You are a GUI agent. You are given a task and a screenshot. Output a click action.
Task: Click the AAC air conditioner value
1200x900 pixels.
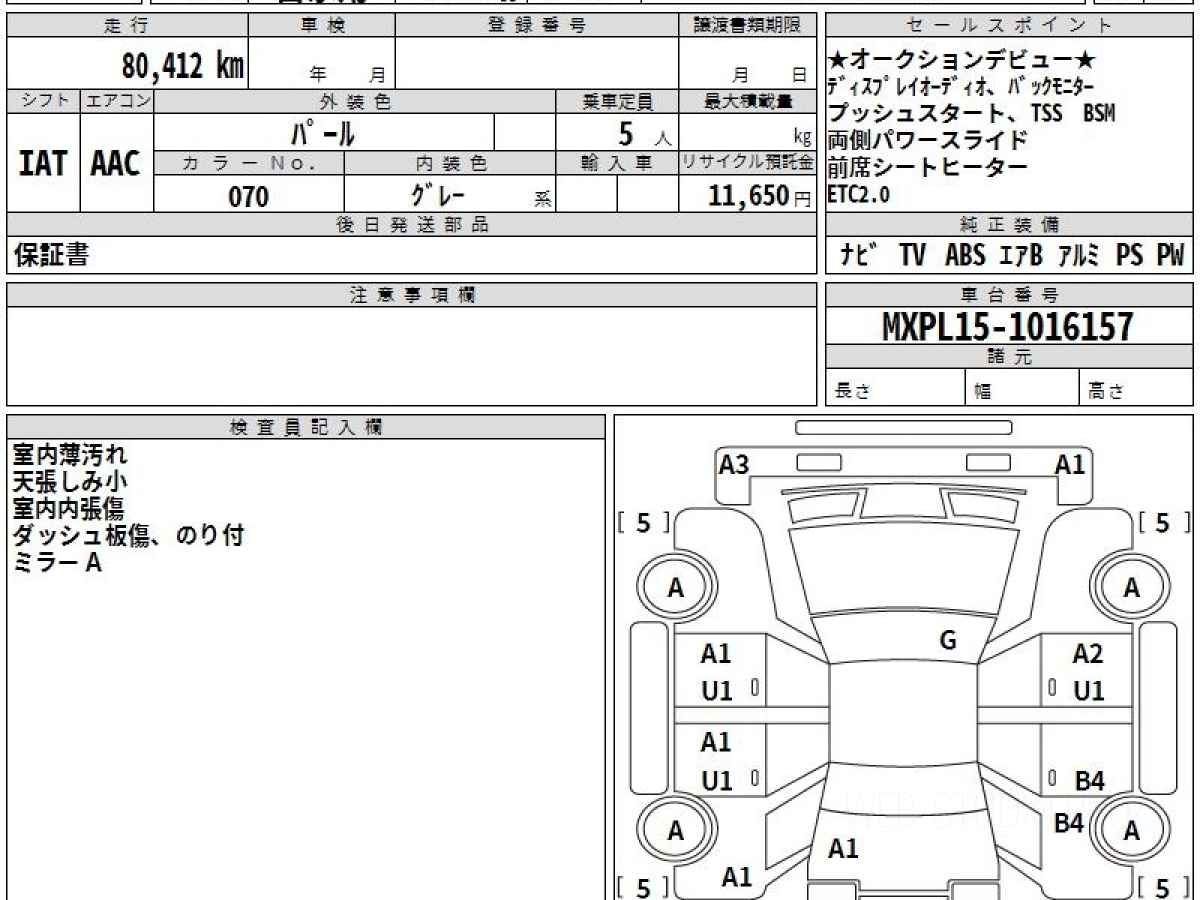click(x=116, y=164)
